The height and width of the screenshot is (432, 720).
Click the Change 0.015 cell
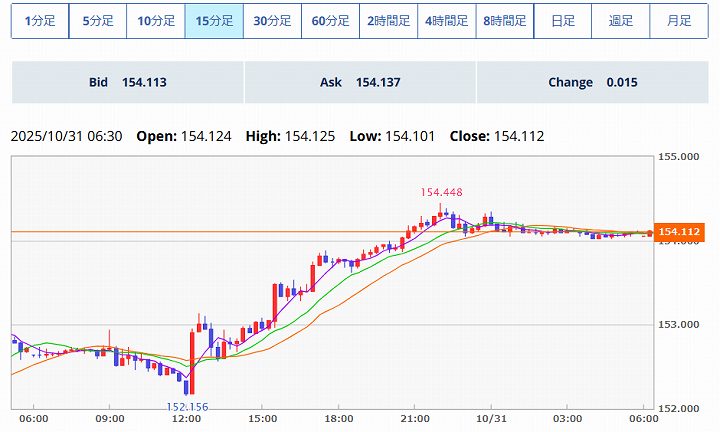click(592, 82)
